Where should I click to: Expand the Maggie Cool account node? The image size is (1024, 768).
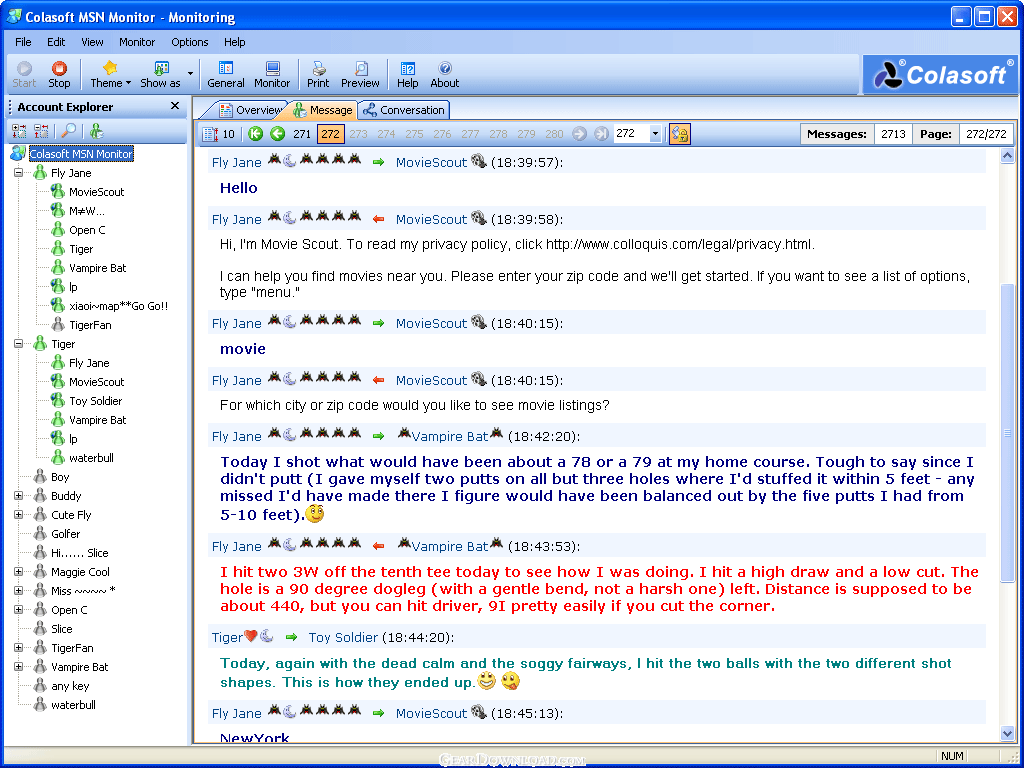pyautogui.click(x=18, y=571)
